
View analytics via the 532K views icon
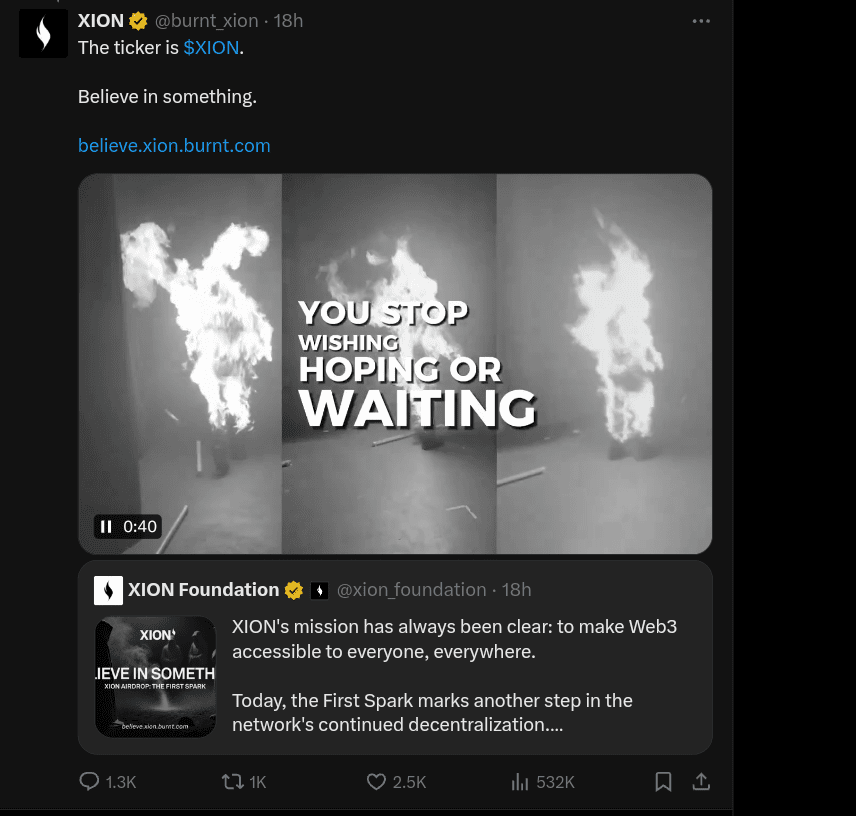tap(520, 781)
